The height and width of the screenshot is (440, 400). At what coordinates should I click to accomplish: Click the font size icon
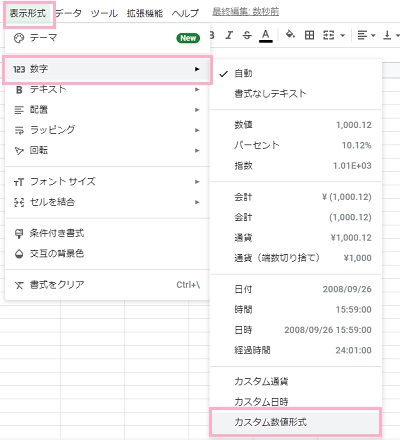tap(19, 182)
